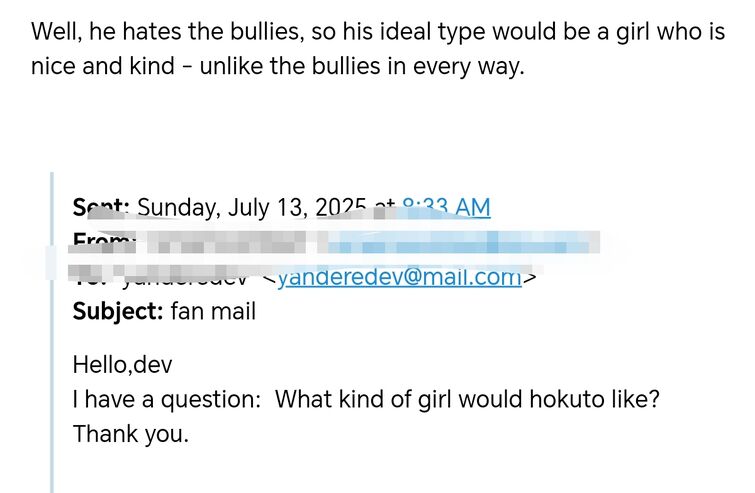
Task: Click the 'Sunday, July 13' date text
Action: 221,208
